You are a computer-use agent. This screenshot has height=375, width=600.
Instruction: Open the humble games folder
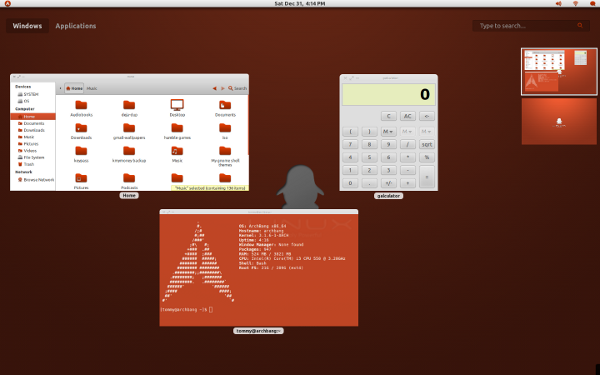[177, 128]
